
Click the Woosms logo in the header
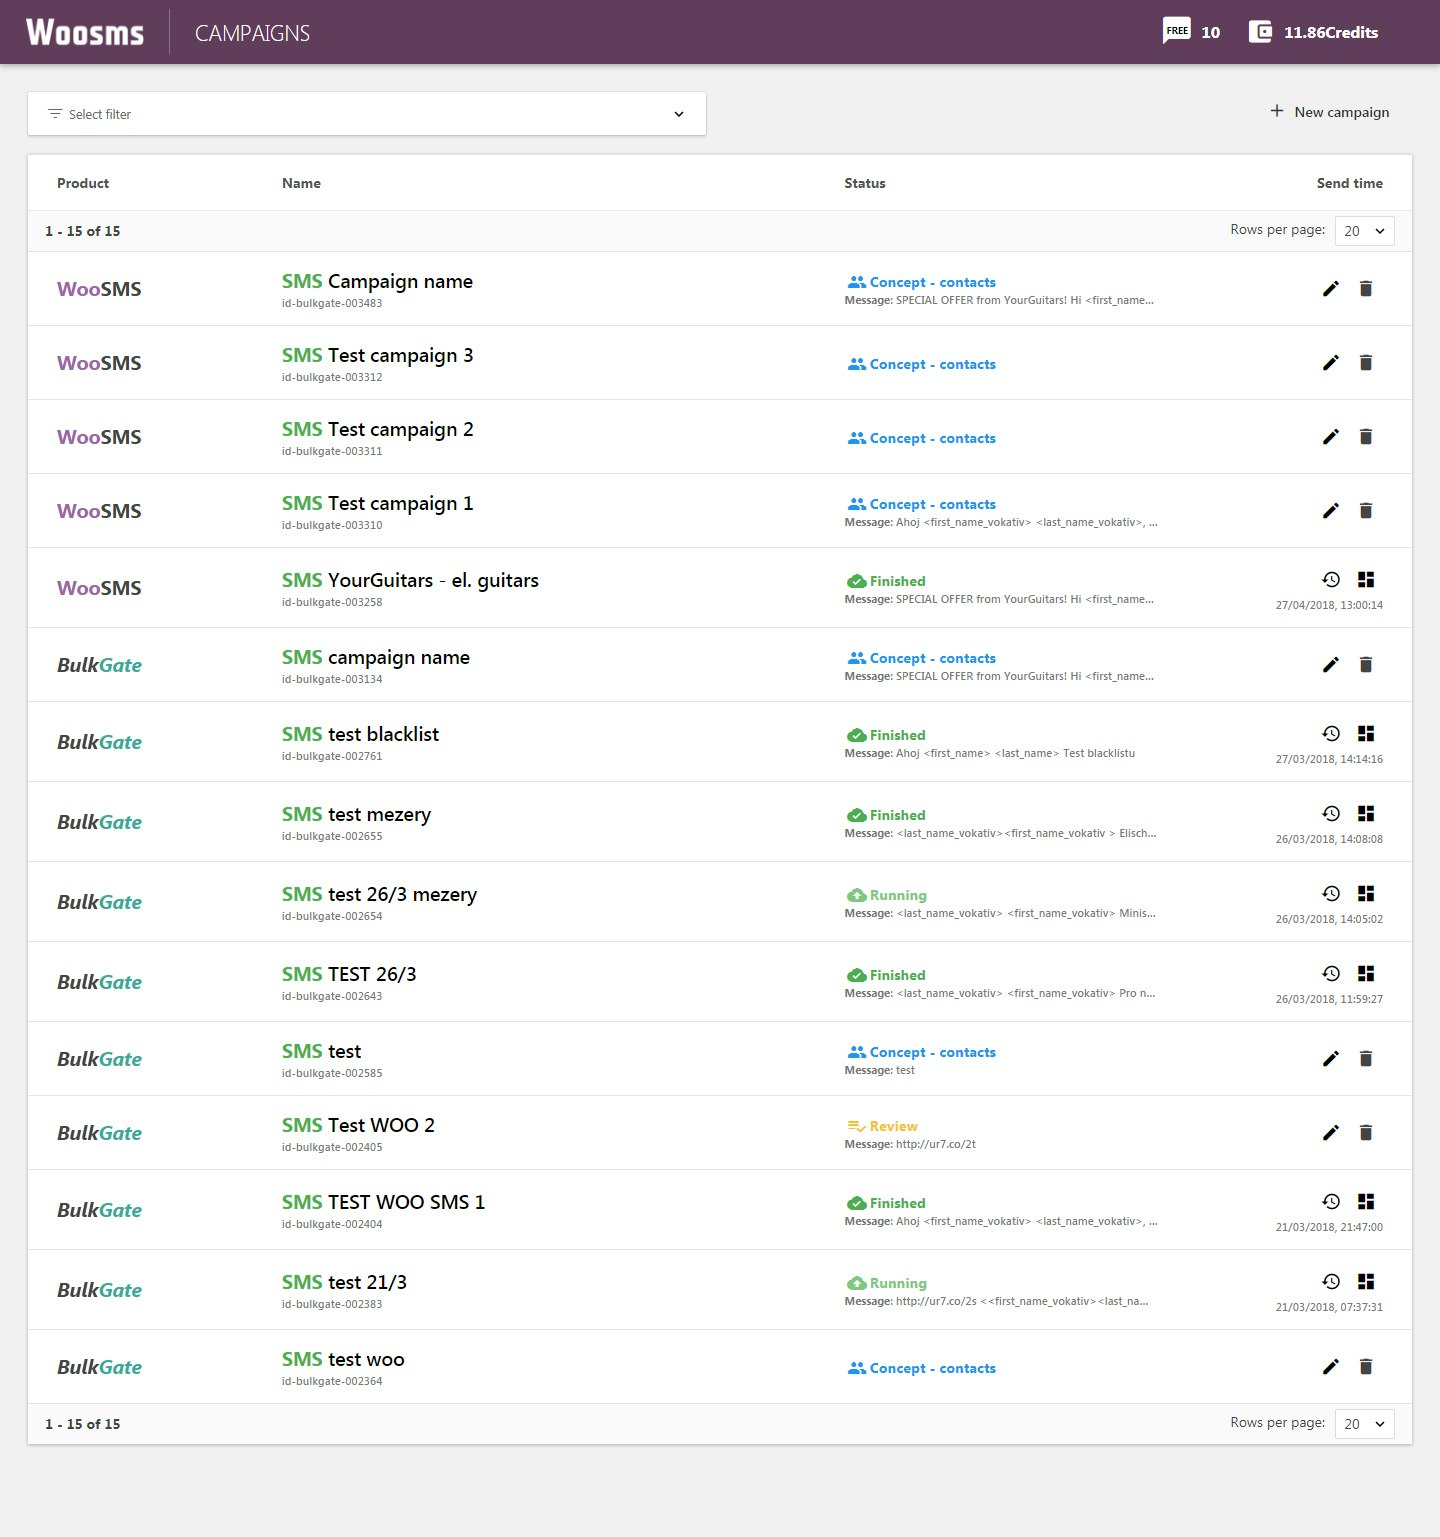(x=85, y=31)
